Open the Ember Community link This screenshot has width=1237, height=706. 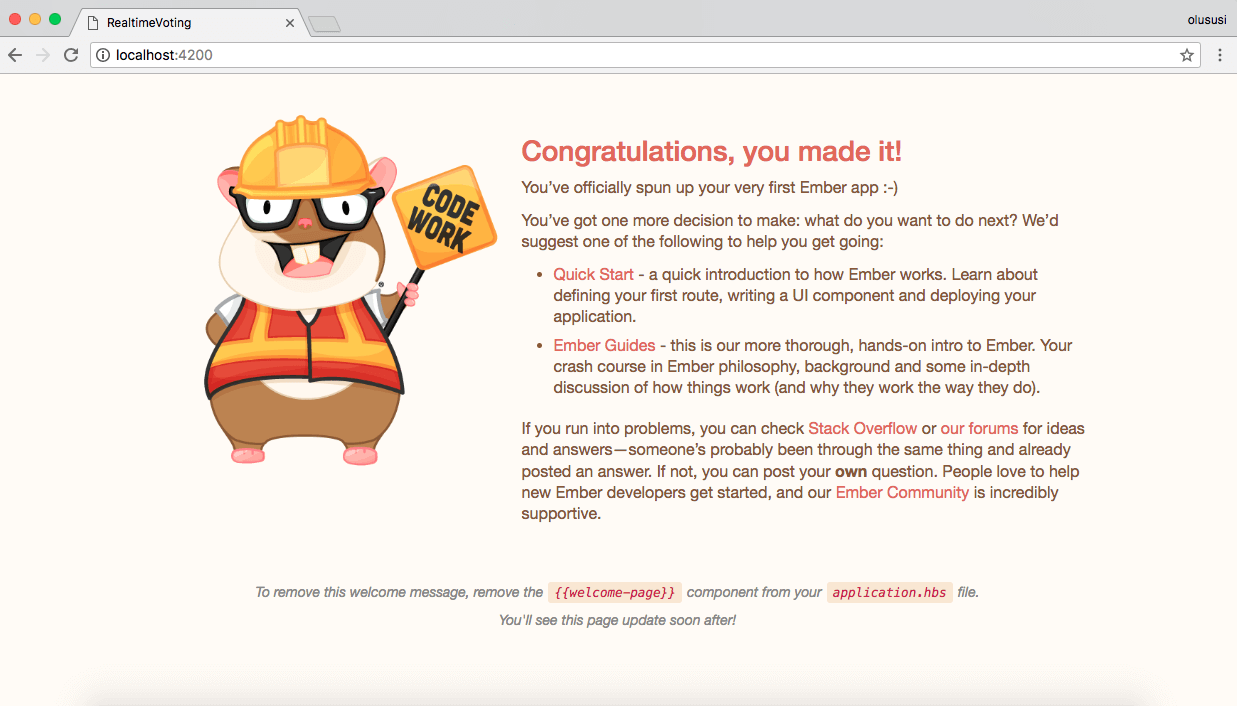click(x=902, y=492)
